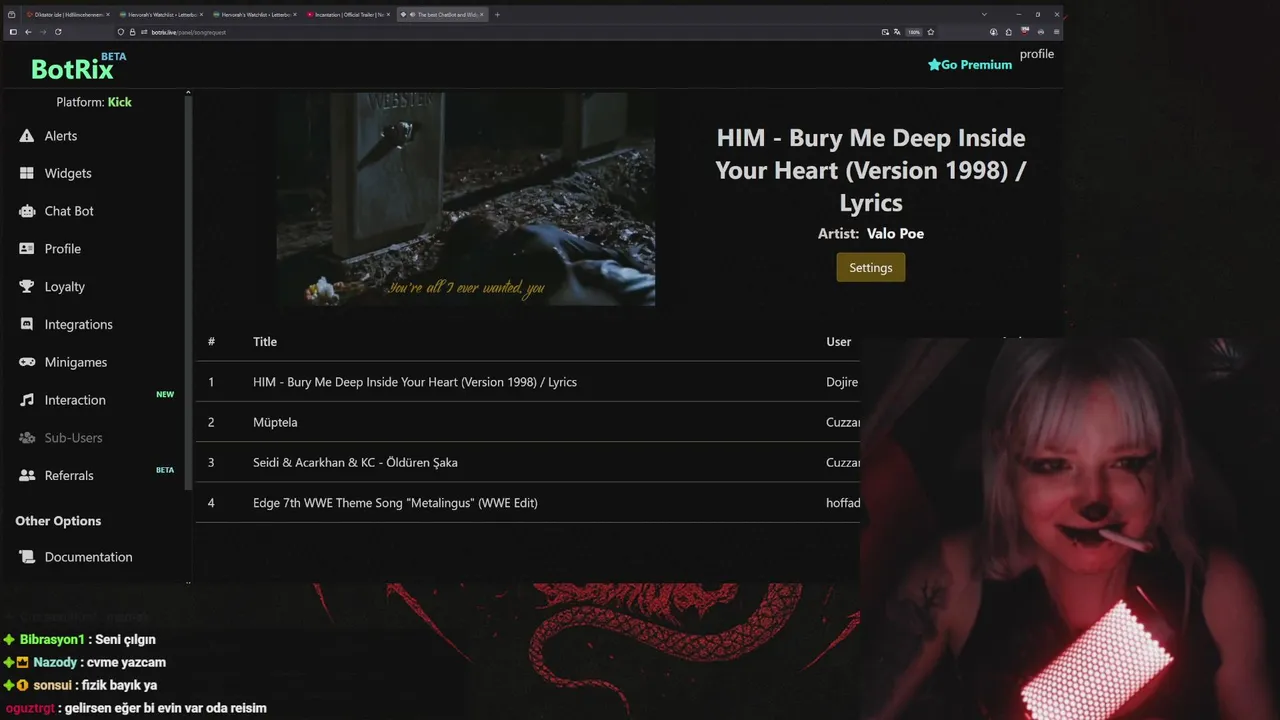Click the Platform: Kick label
Screen dimensions: 1280x720
point(94,102)
